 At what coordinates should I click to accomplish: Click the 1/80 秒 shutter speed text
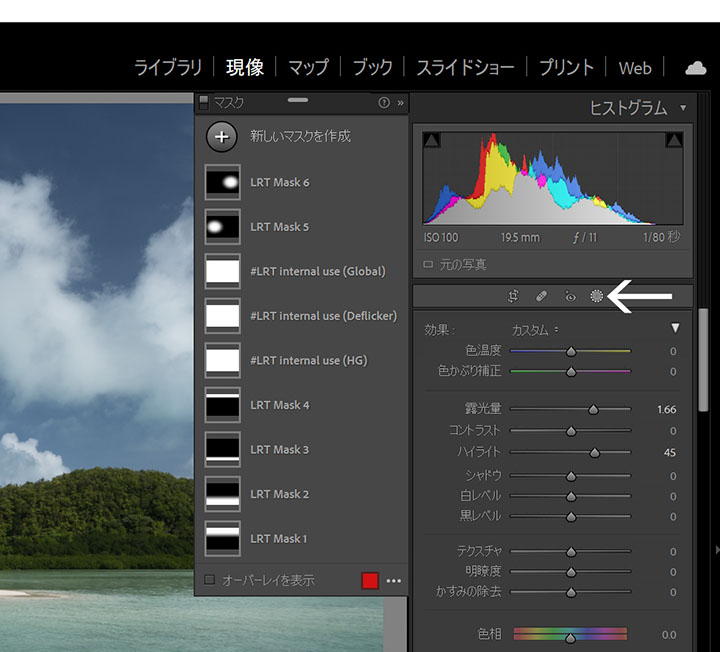coord(661,237)
